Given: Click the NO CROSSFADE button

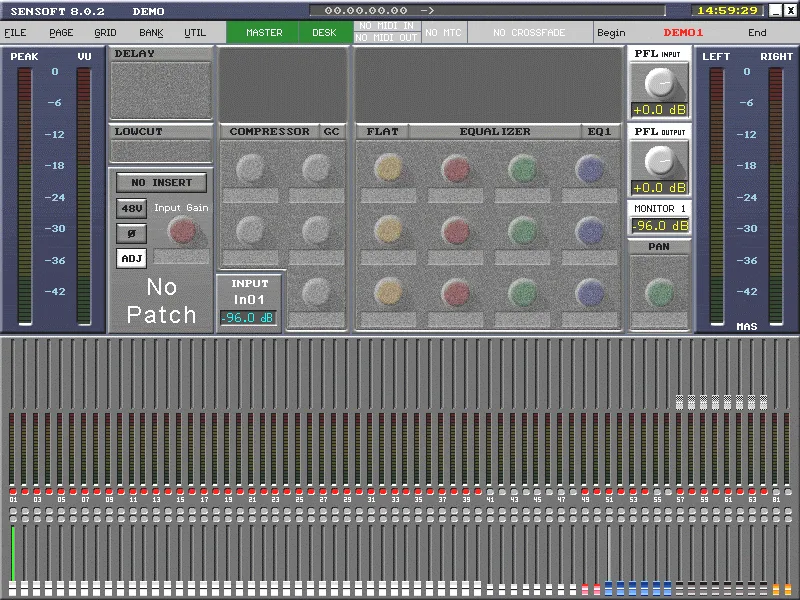Looking at the screenshot, I should coord(529,33).
